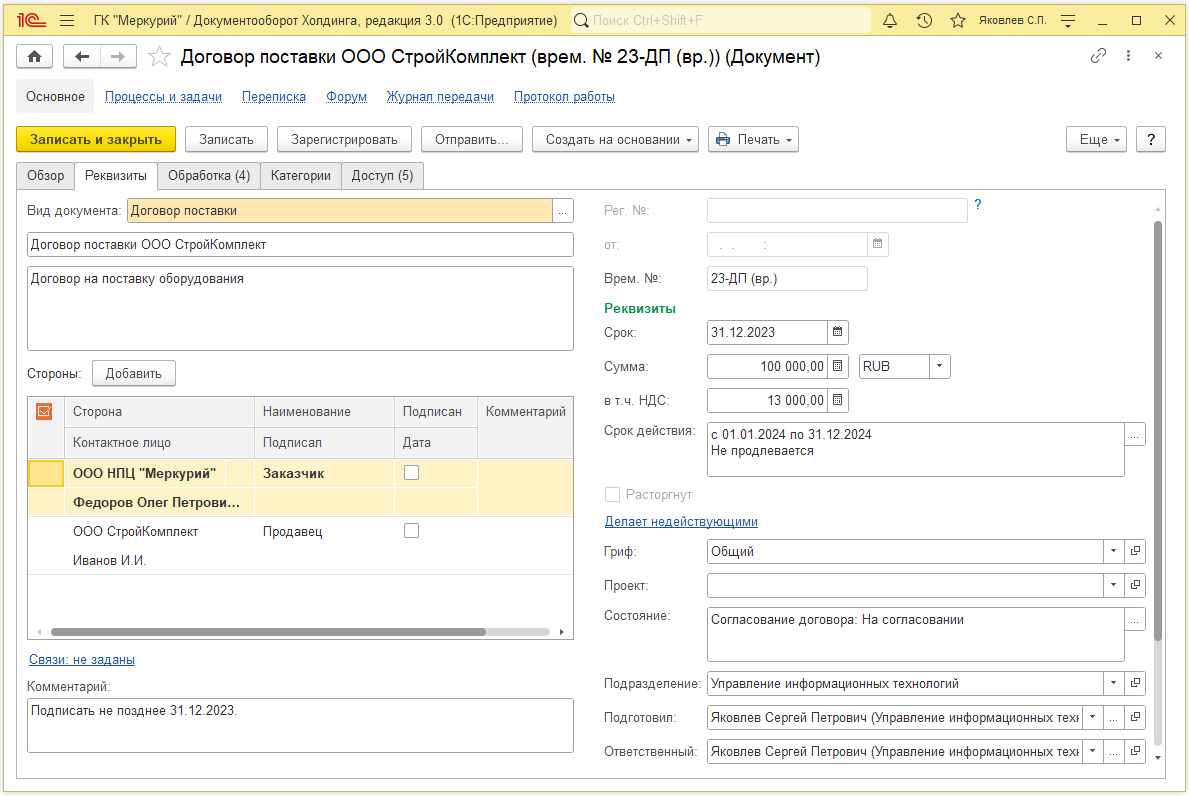The height and width of the screenshot is (796, 1189).
Task: Open notifications bell icon
Action: [x=891, y=20]
